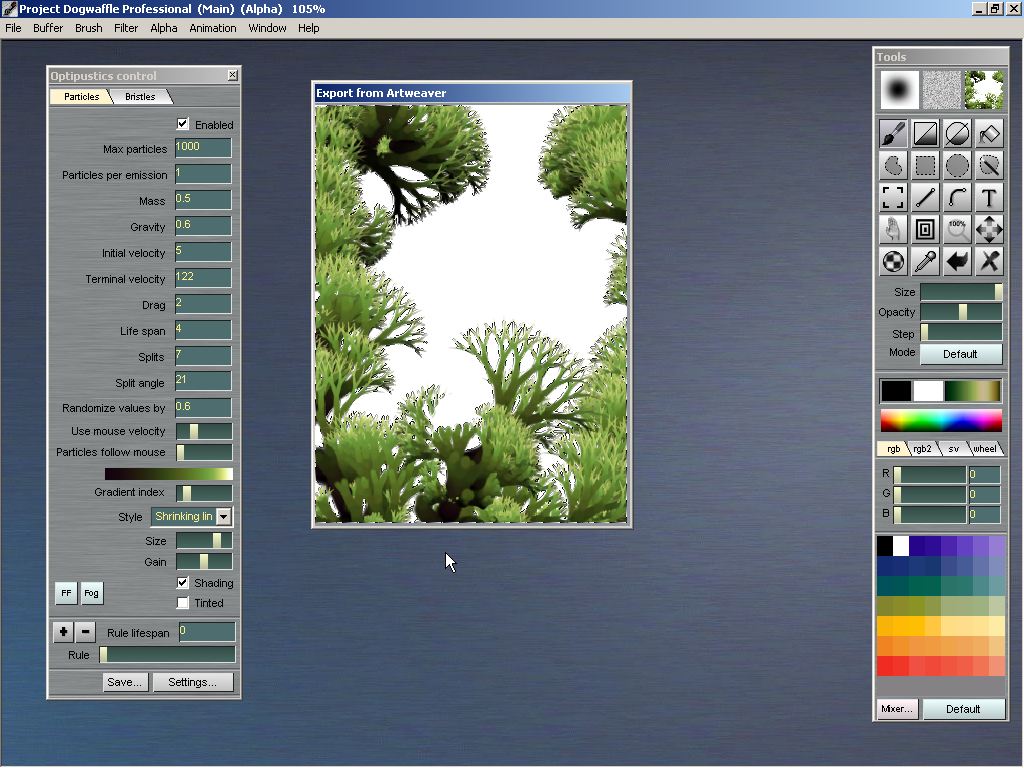Click the Settings... button
Screen dimensions: 1024x768
[x=192, y=682]
